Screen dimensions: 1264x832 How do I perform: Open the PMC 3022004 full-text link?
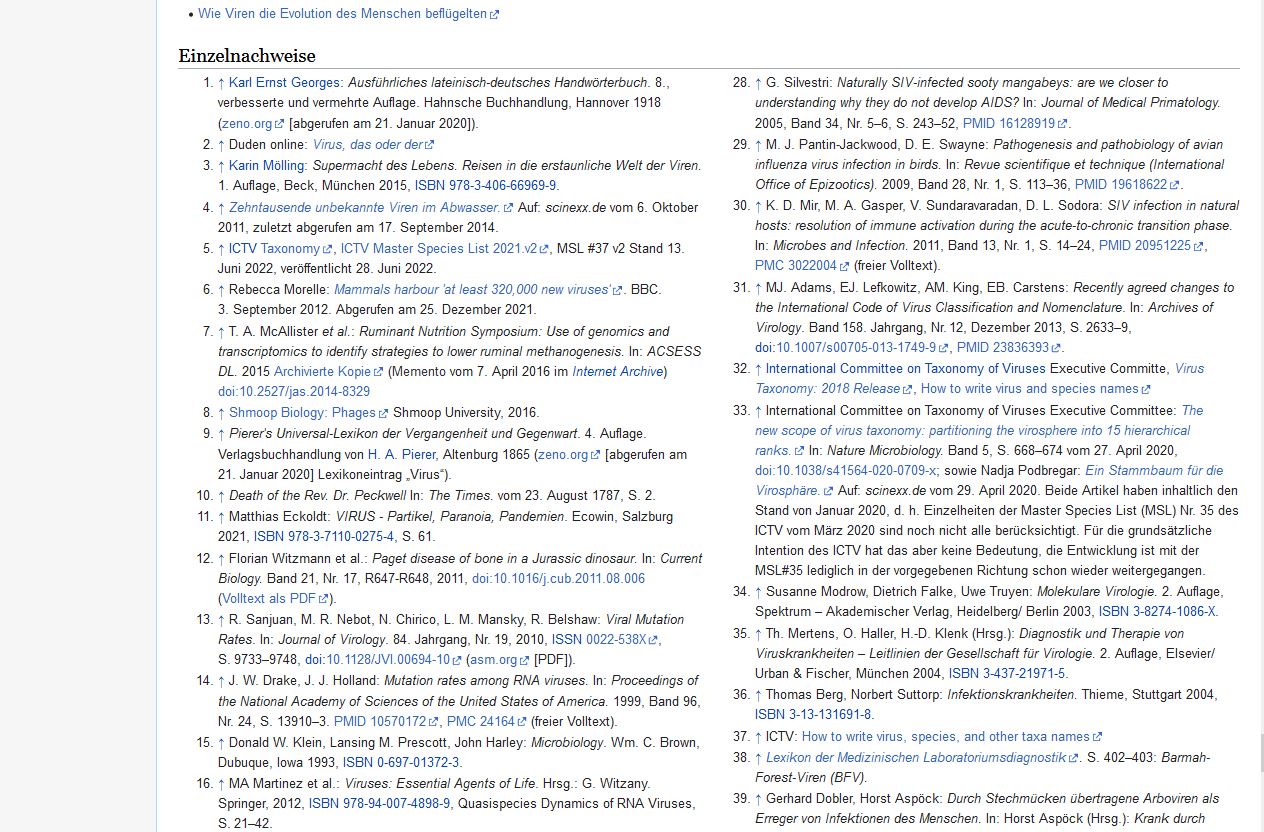coord(796,266)
